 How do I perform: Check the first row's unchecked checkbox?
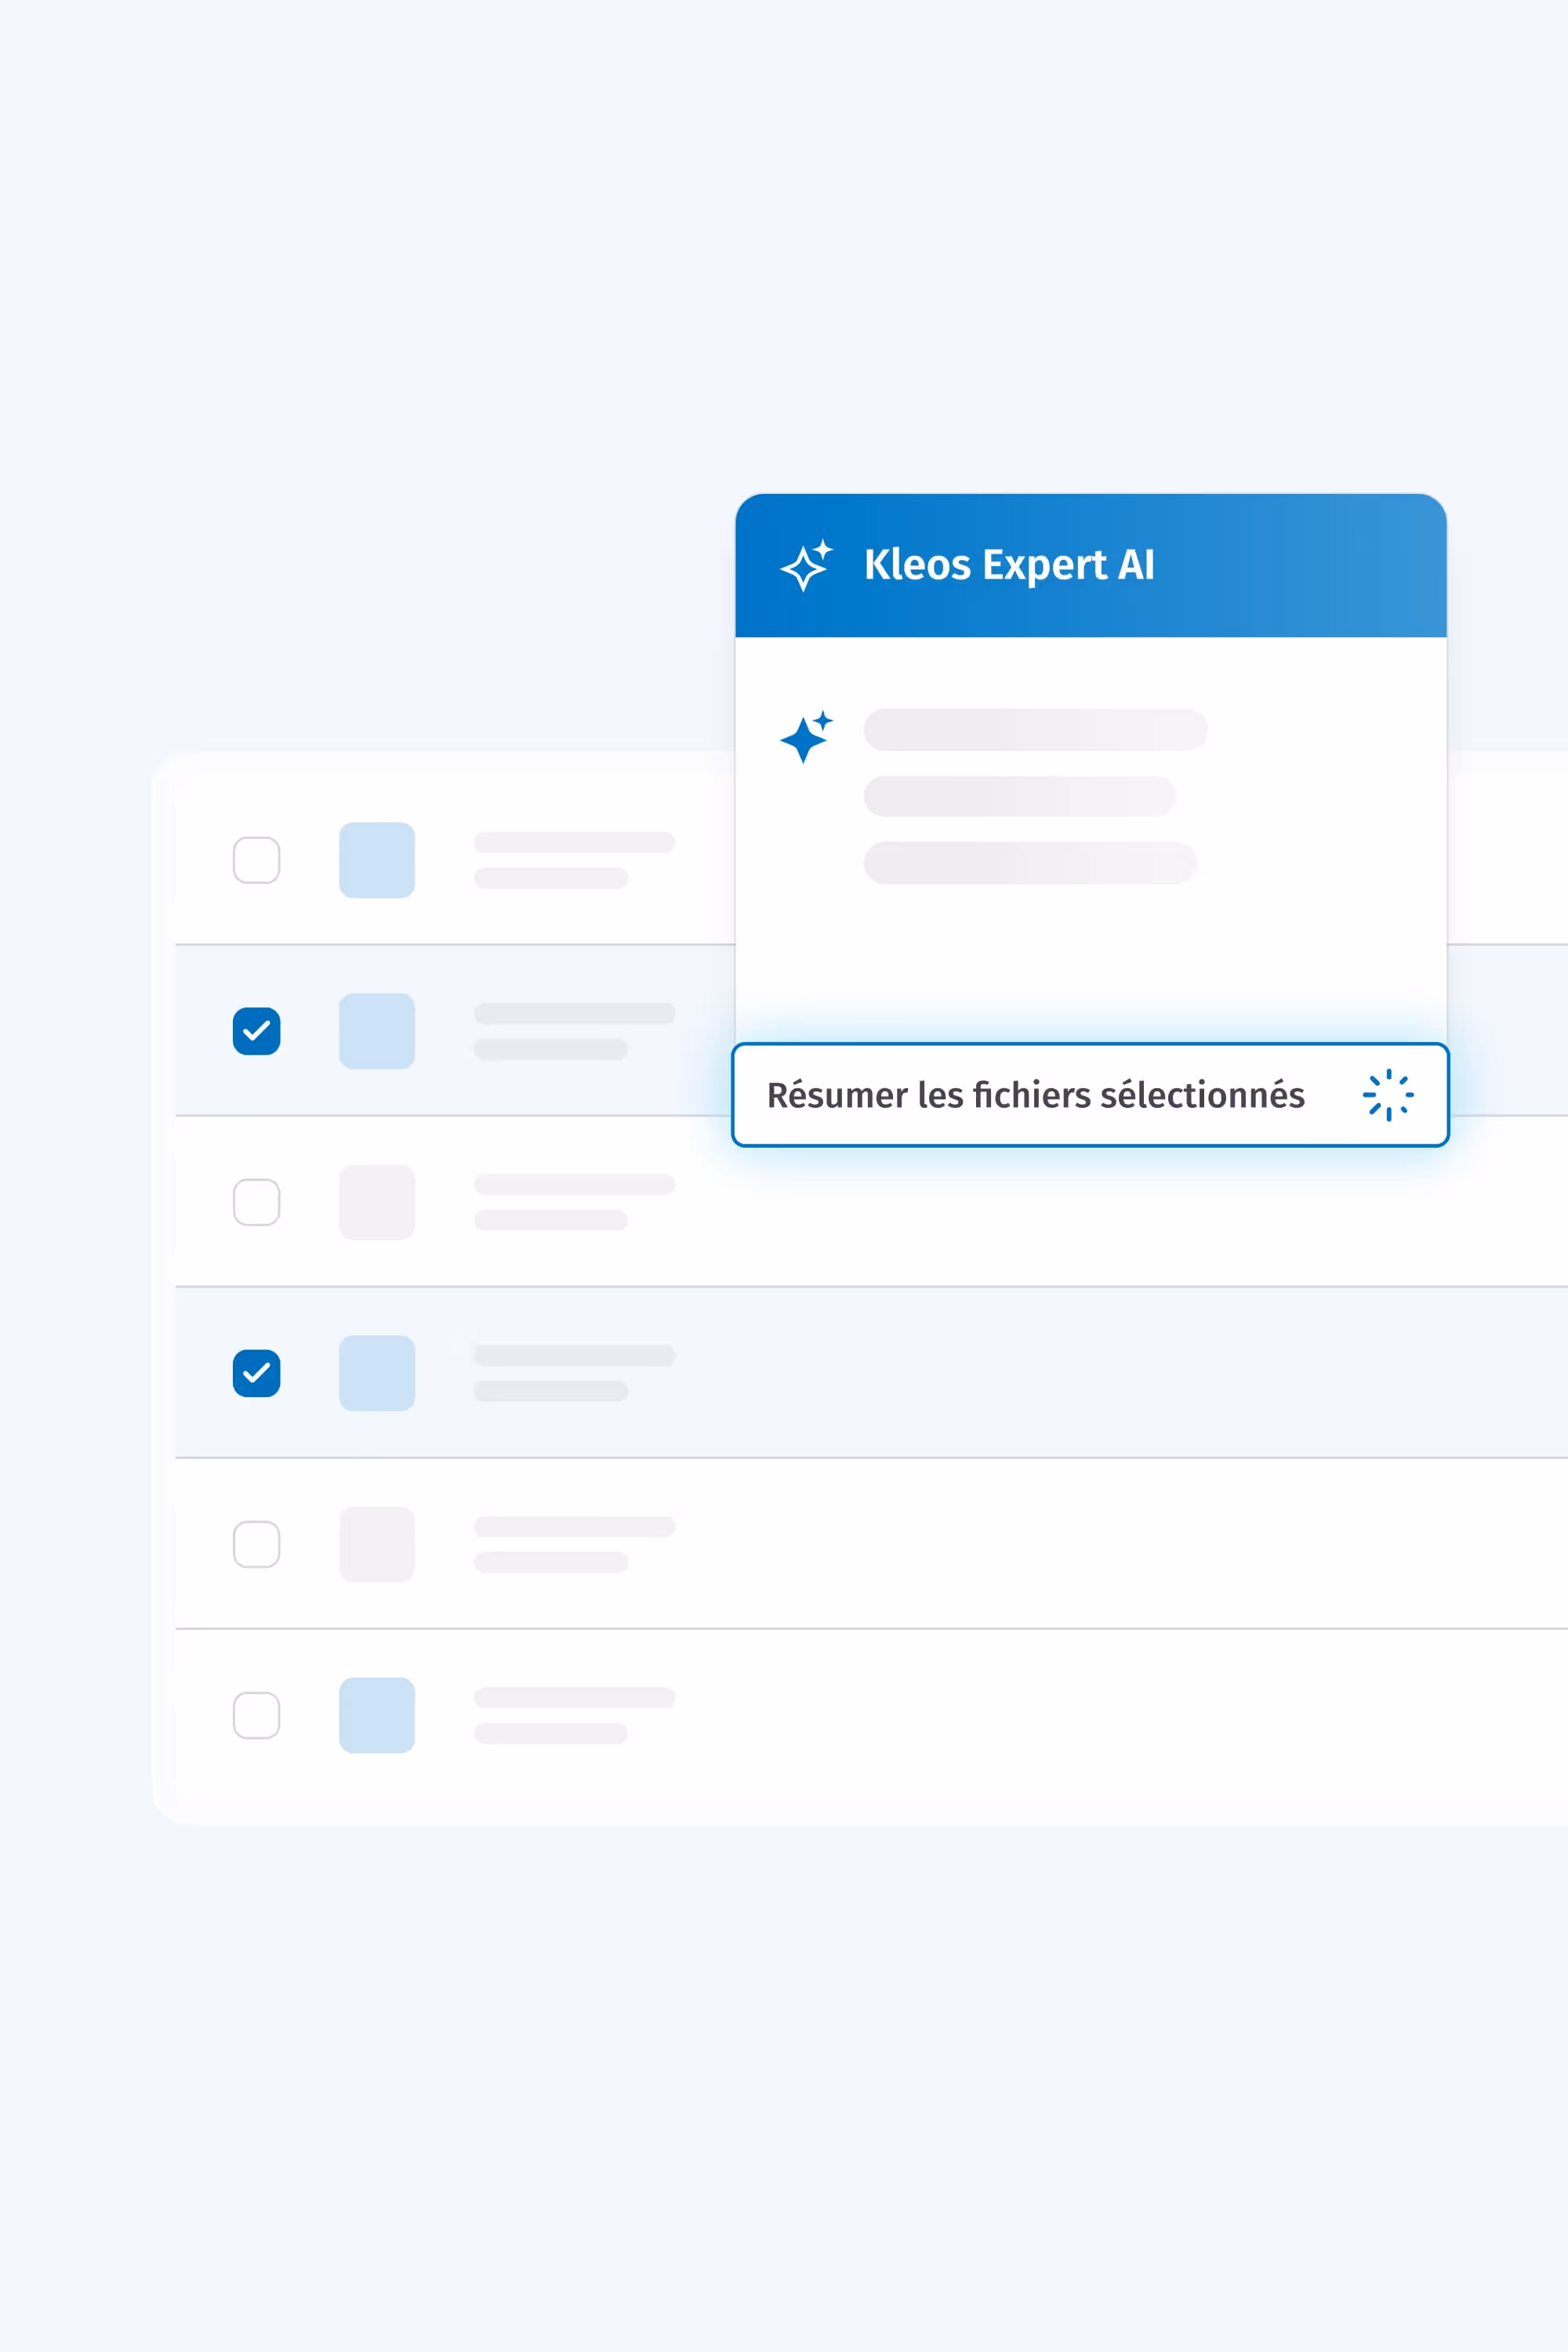pyautogui.click(x=256, y=860)
